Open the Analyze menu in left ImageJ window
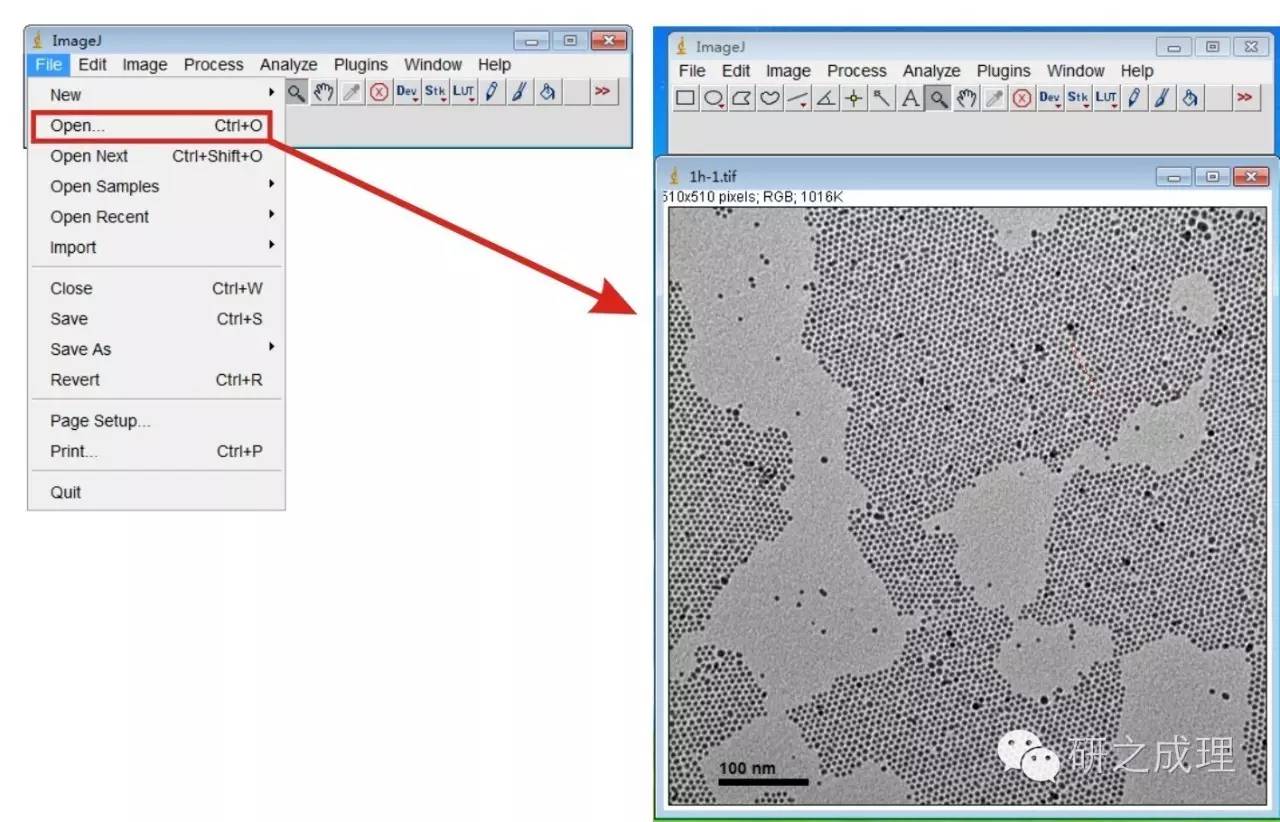1280x822 pixels. coord(289,65)
